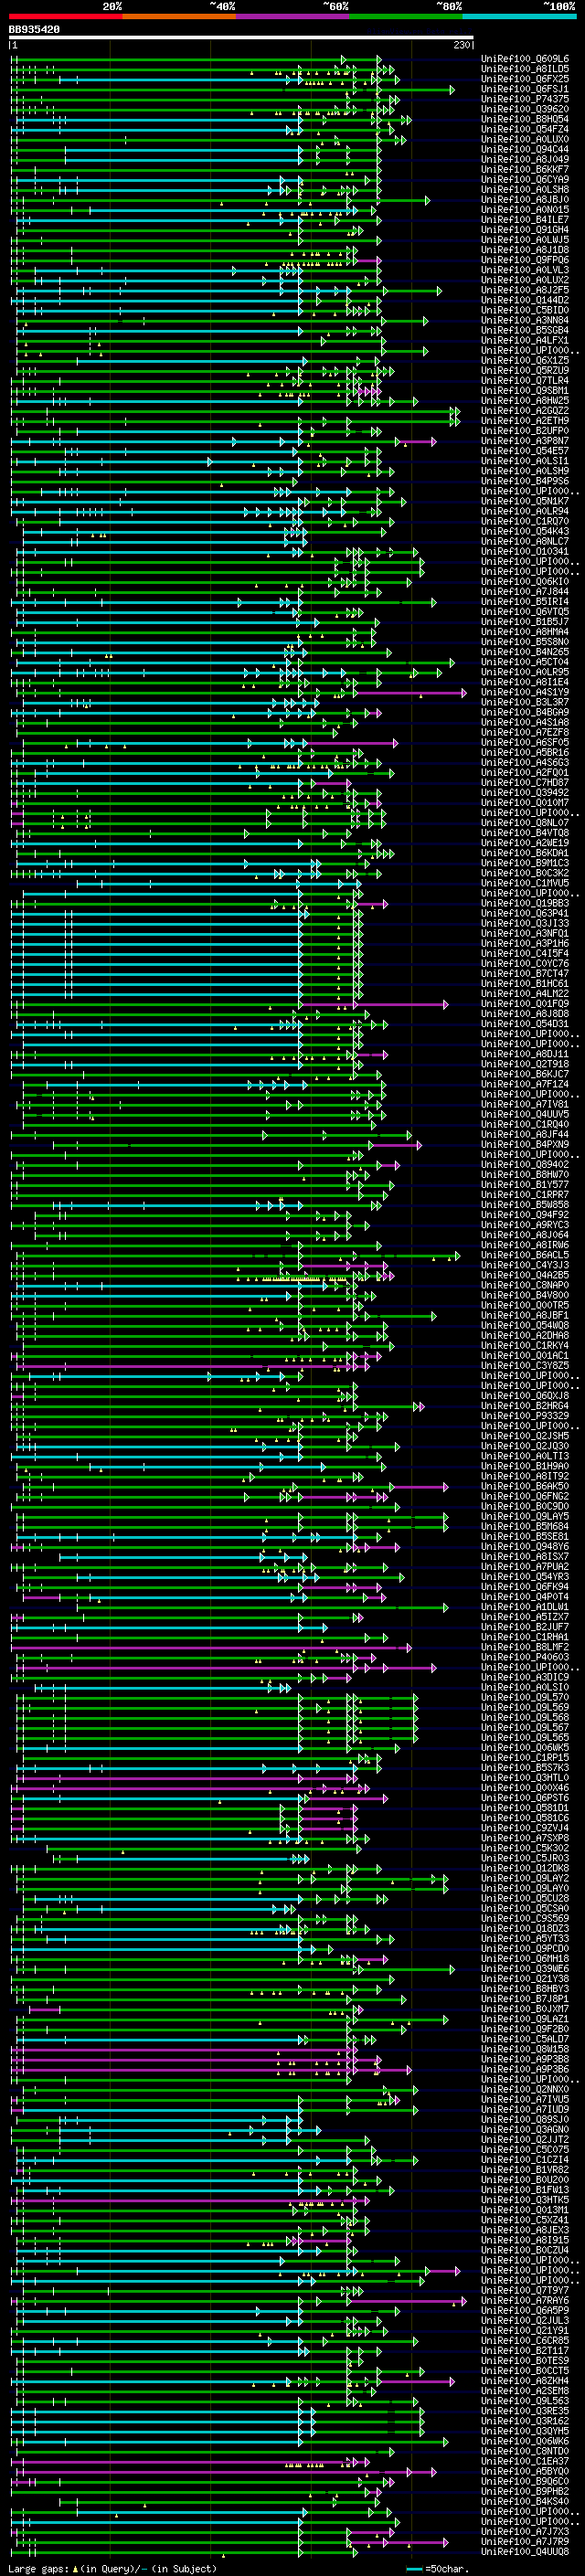585x2576 pixels.
Task: Select the UniRef100_Q4A2B5 row label
Action: (524, 1275)
